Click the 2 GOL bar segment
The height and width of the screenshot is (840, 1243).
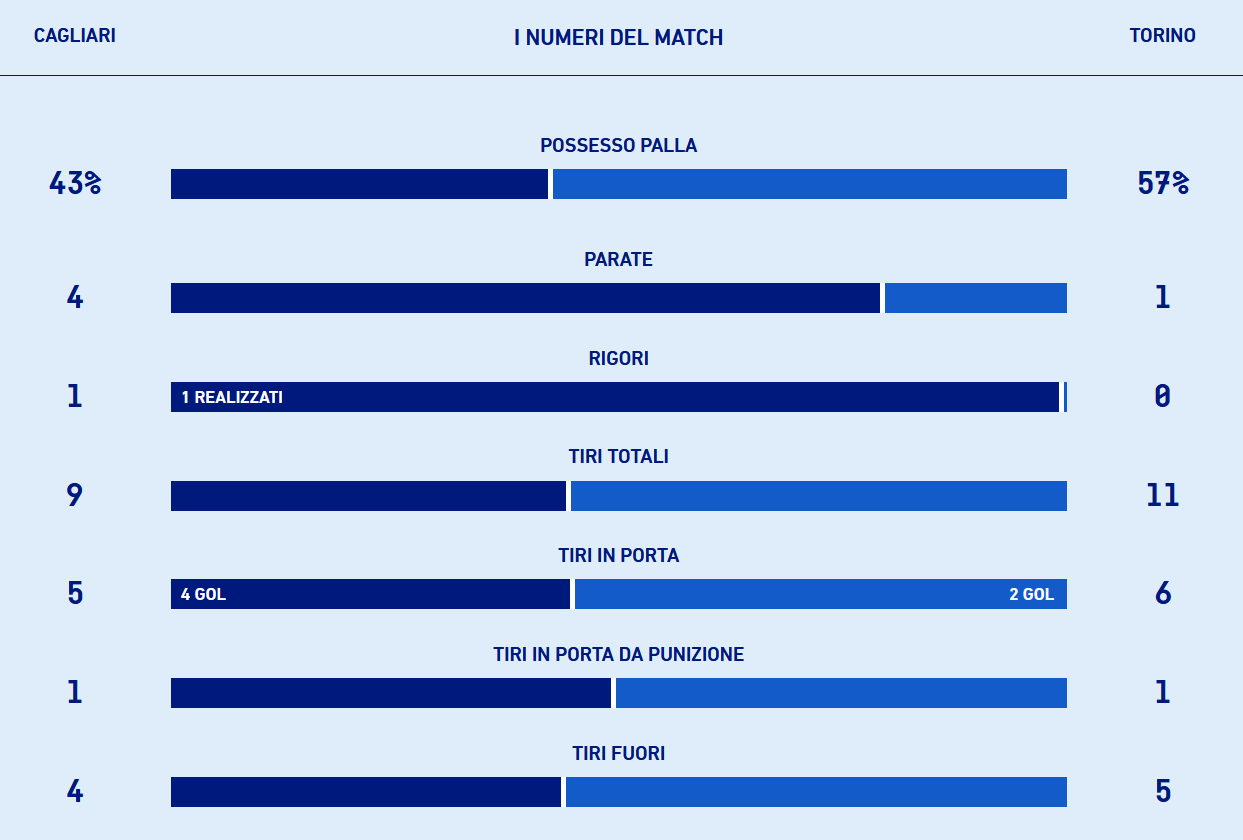(820, 594)
